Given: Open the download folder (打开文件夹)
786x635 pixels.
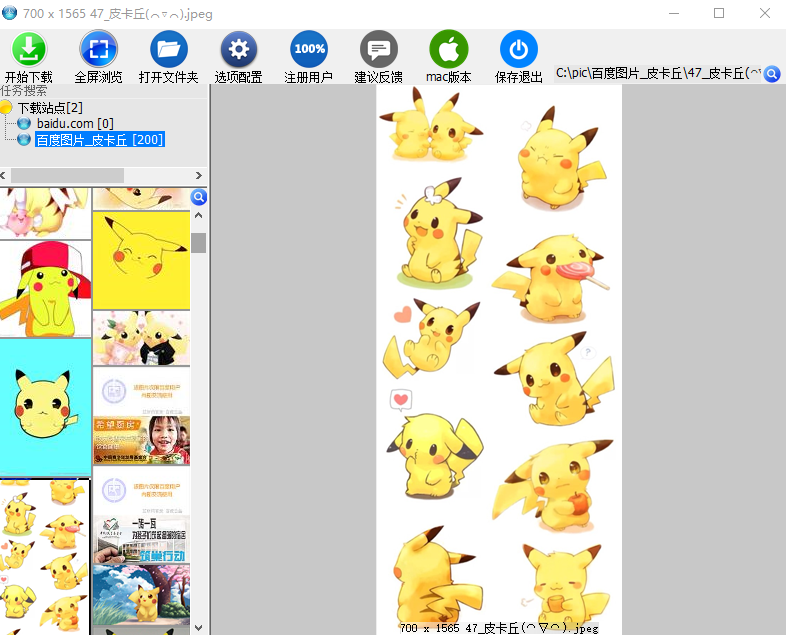Looking at the screenshot, I should pyautogui.click(x=168, y=49).
